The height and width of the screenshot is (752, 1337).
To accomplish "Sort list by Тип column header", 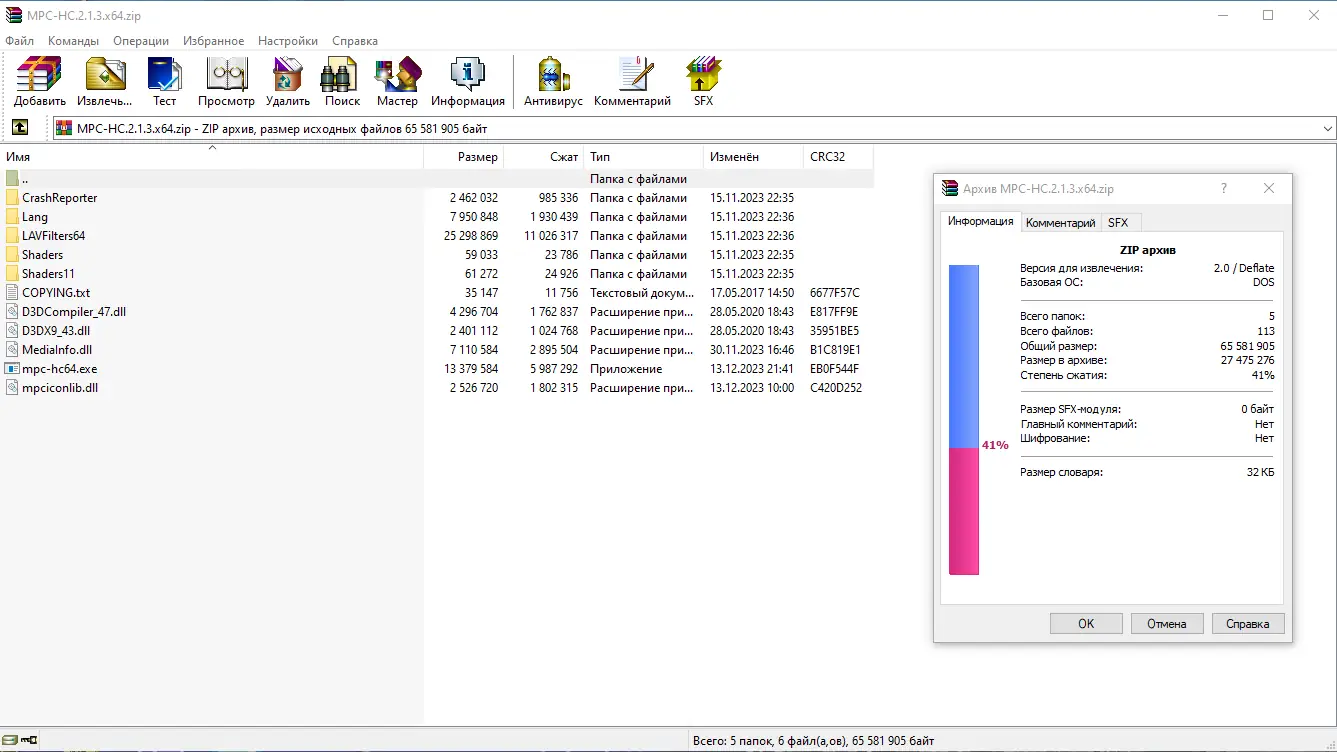I will point(644,157).
